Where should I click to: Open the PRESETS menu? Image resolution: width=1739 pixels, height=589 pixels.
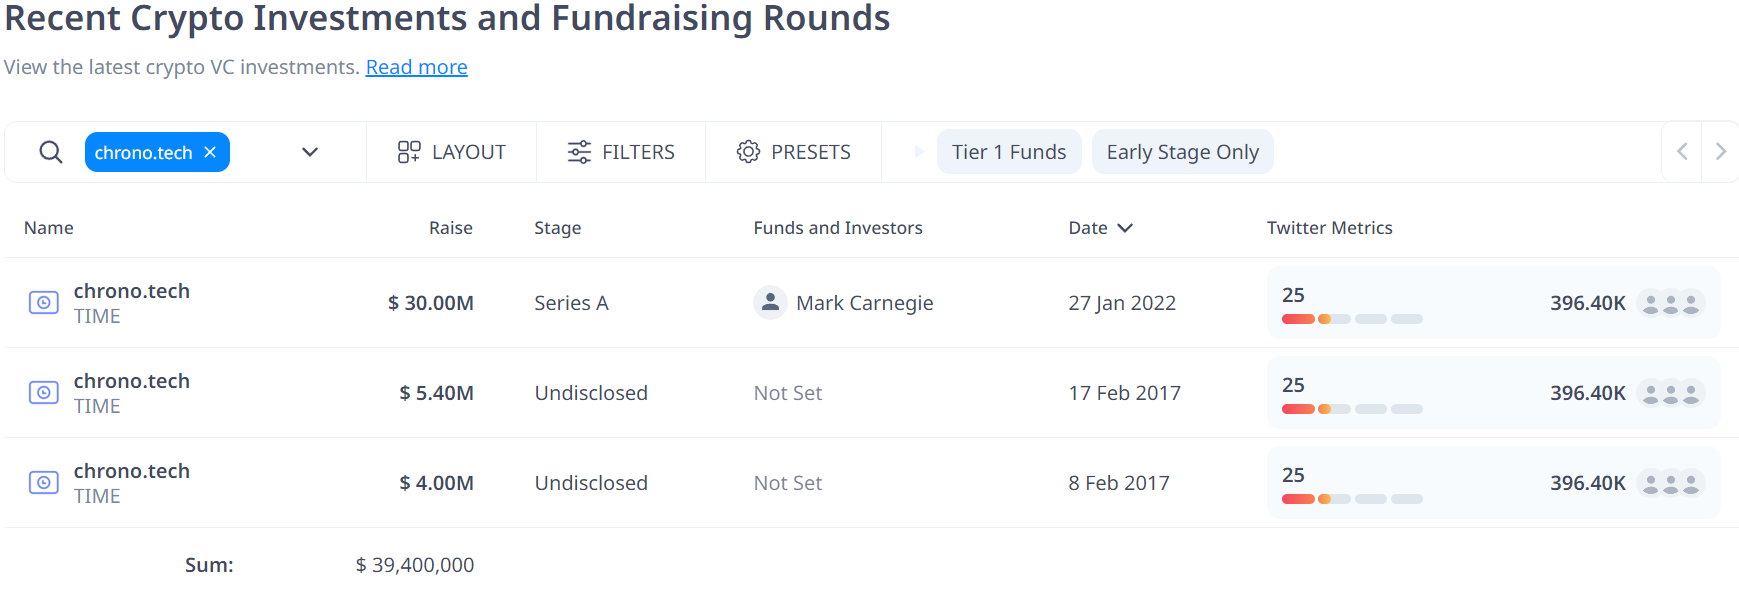point(794,152)
